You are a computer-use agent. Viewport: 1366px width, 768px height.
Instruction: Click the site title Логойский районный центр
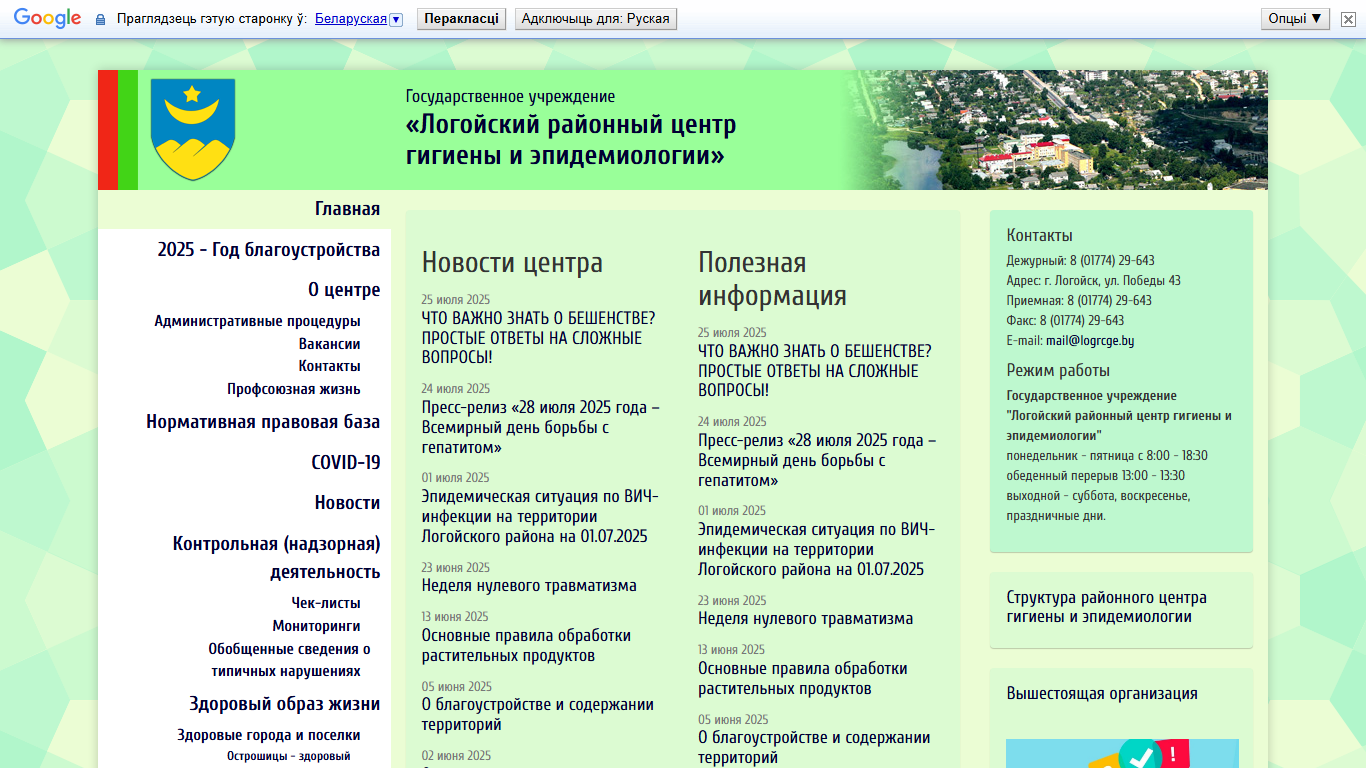[x=571, y=140]
